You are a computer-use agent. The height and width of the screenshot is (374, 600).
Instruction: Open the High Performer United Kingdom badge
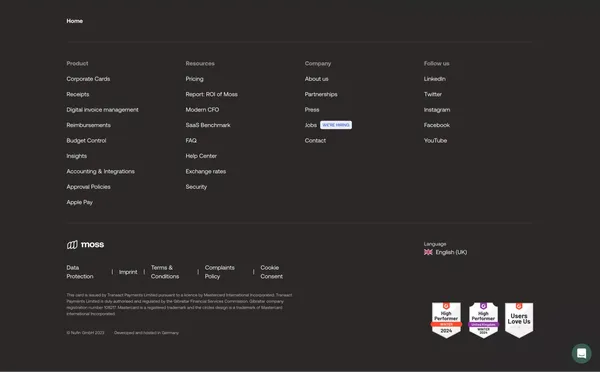[483, 320]
